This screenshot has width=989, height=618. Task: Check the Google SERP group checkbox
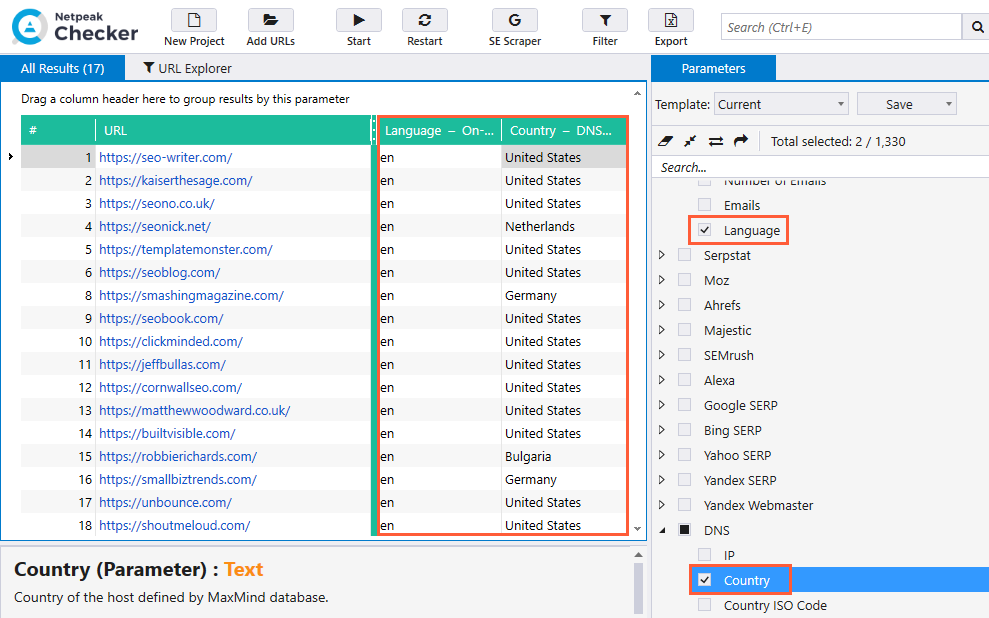point(684,405)
